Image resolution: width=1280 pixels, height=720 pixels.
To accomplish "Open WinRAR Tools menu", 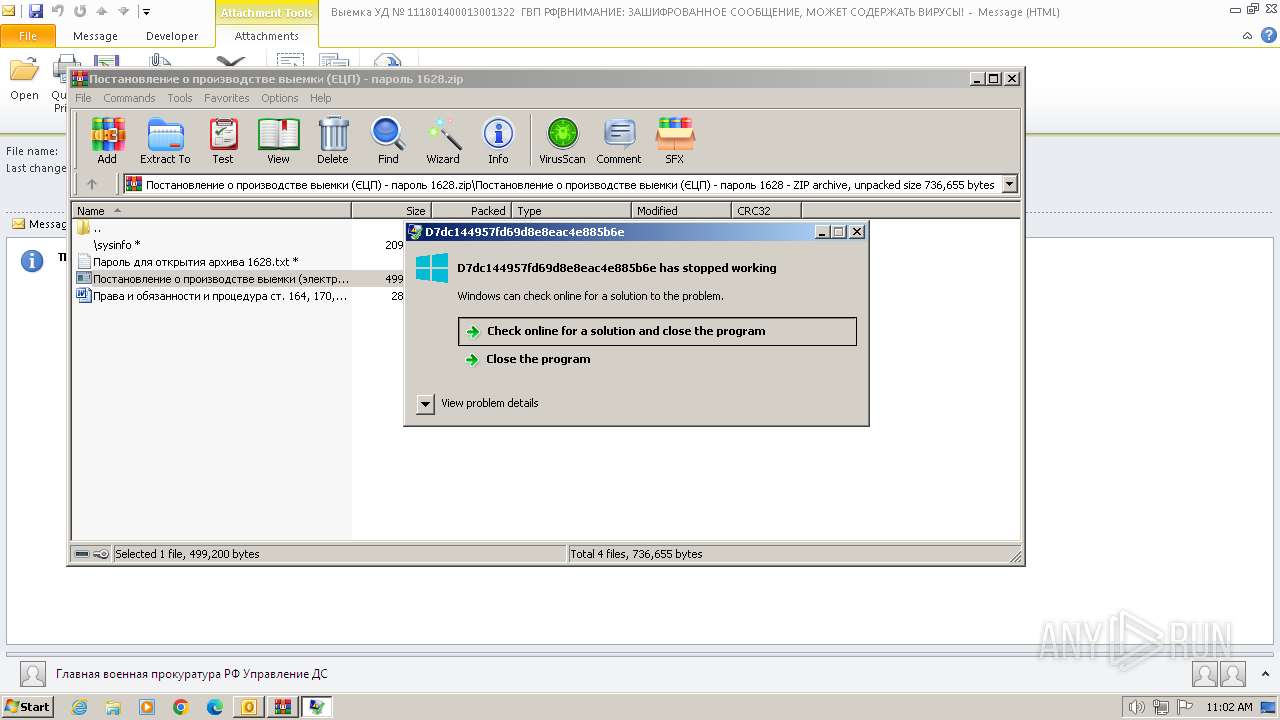I will click(x=180, y=98).
